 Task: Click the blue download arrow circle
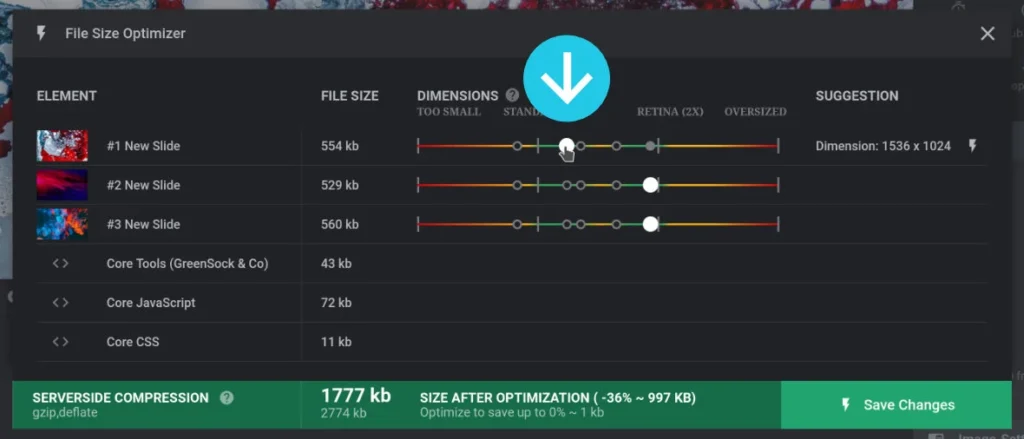[566, 78]
